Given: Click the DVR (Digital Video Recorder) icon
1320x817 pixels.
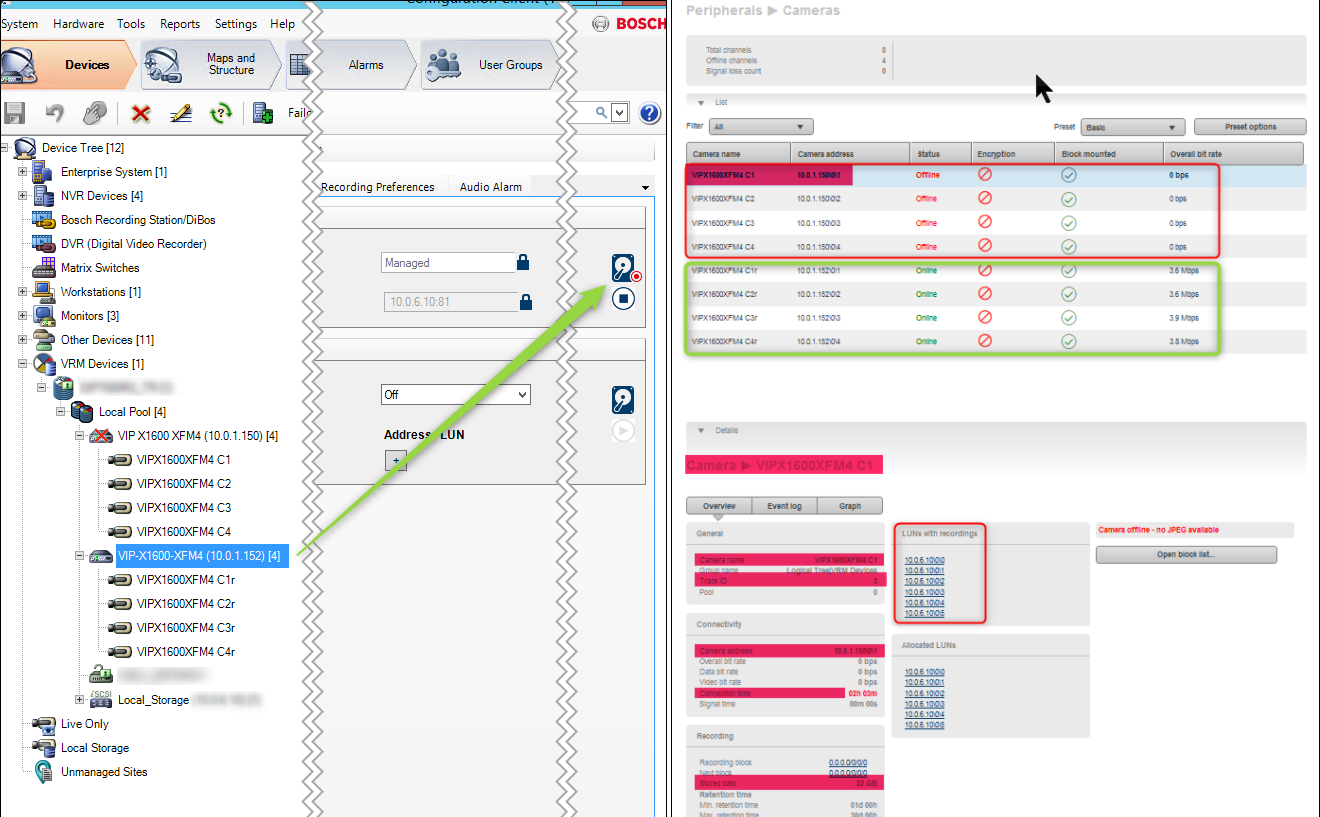Looking at the screenshot, I should [x=43, y=243].
